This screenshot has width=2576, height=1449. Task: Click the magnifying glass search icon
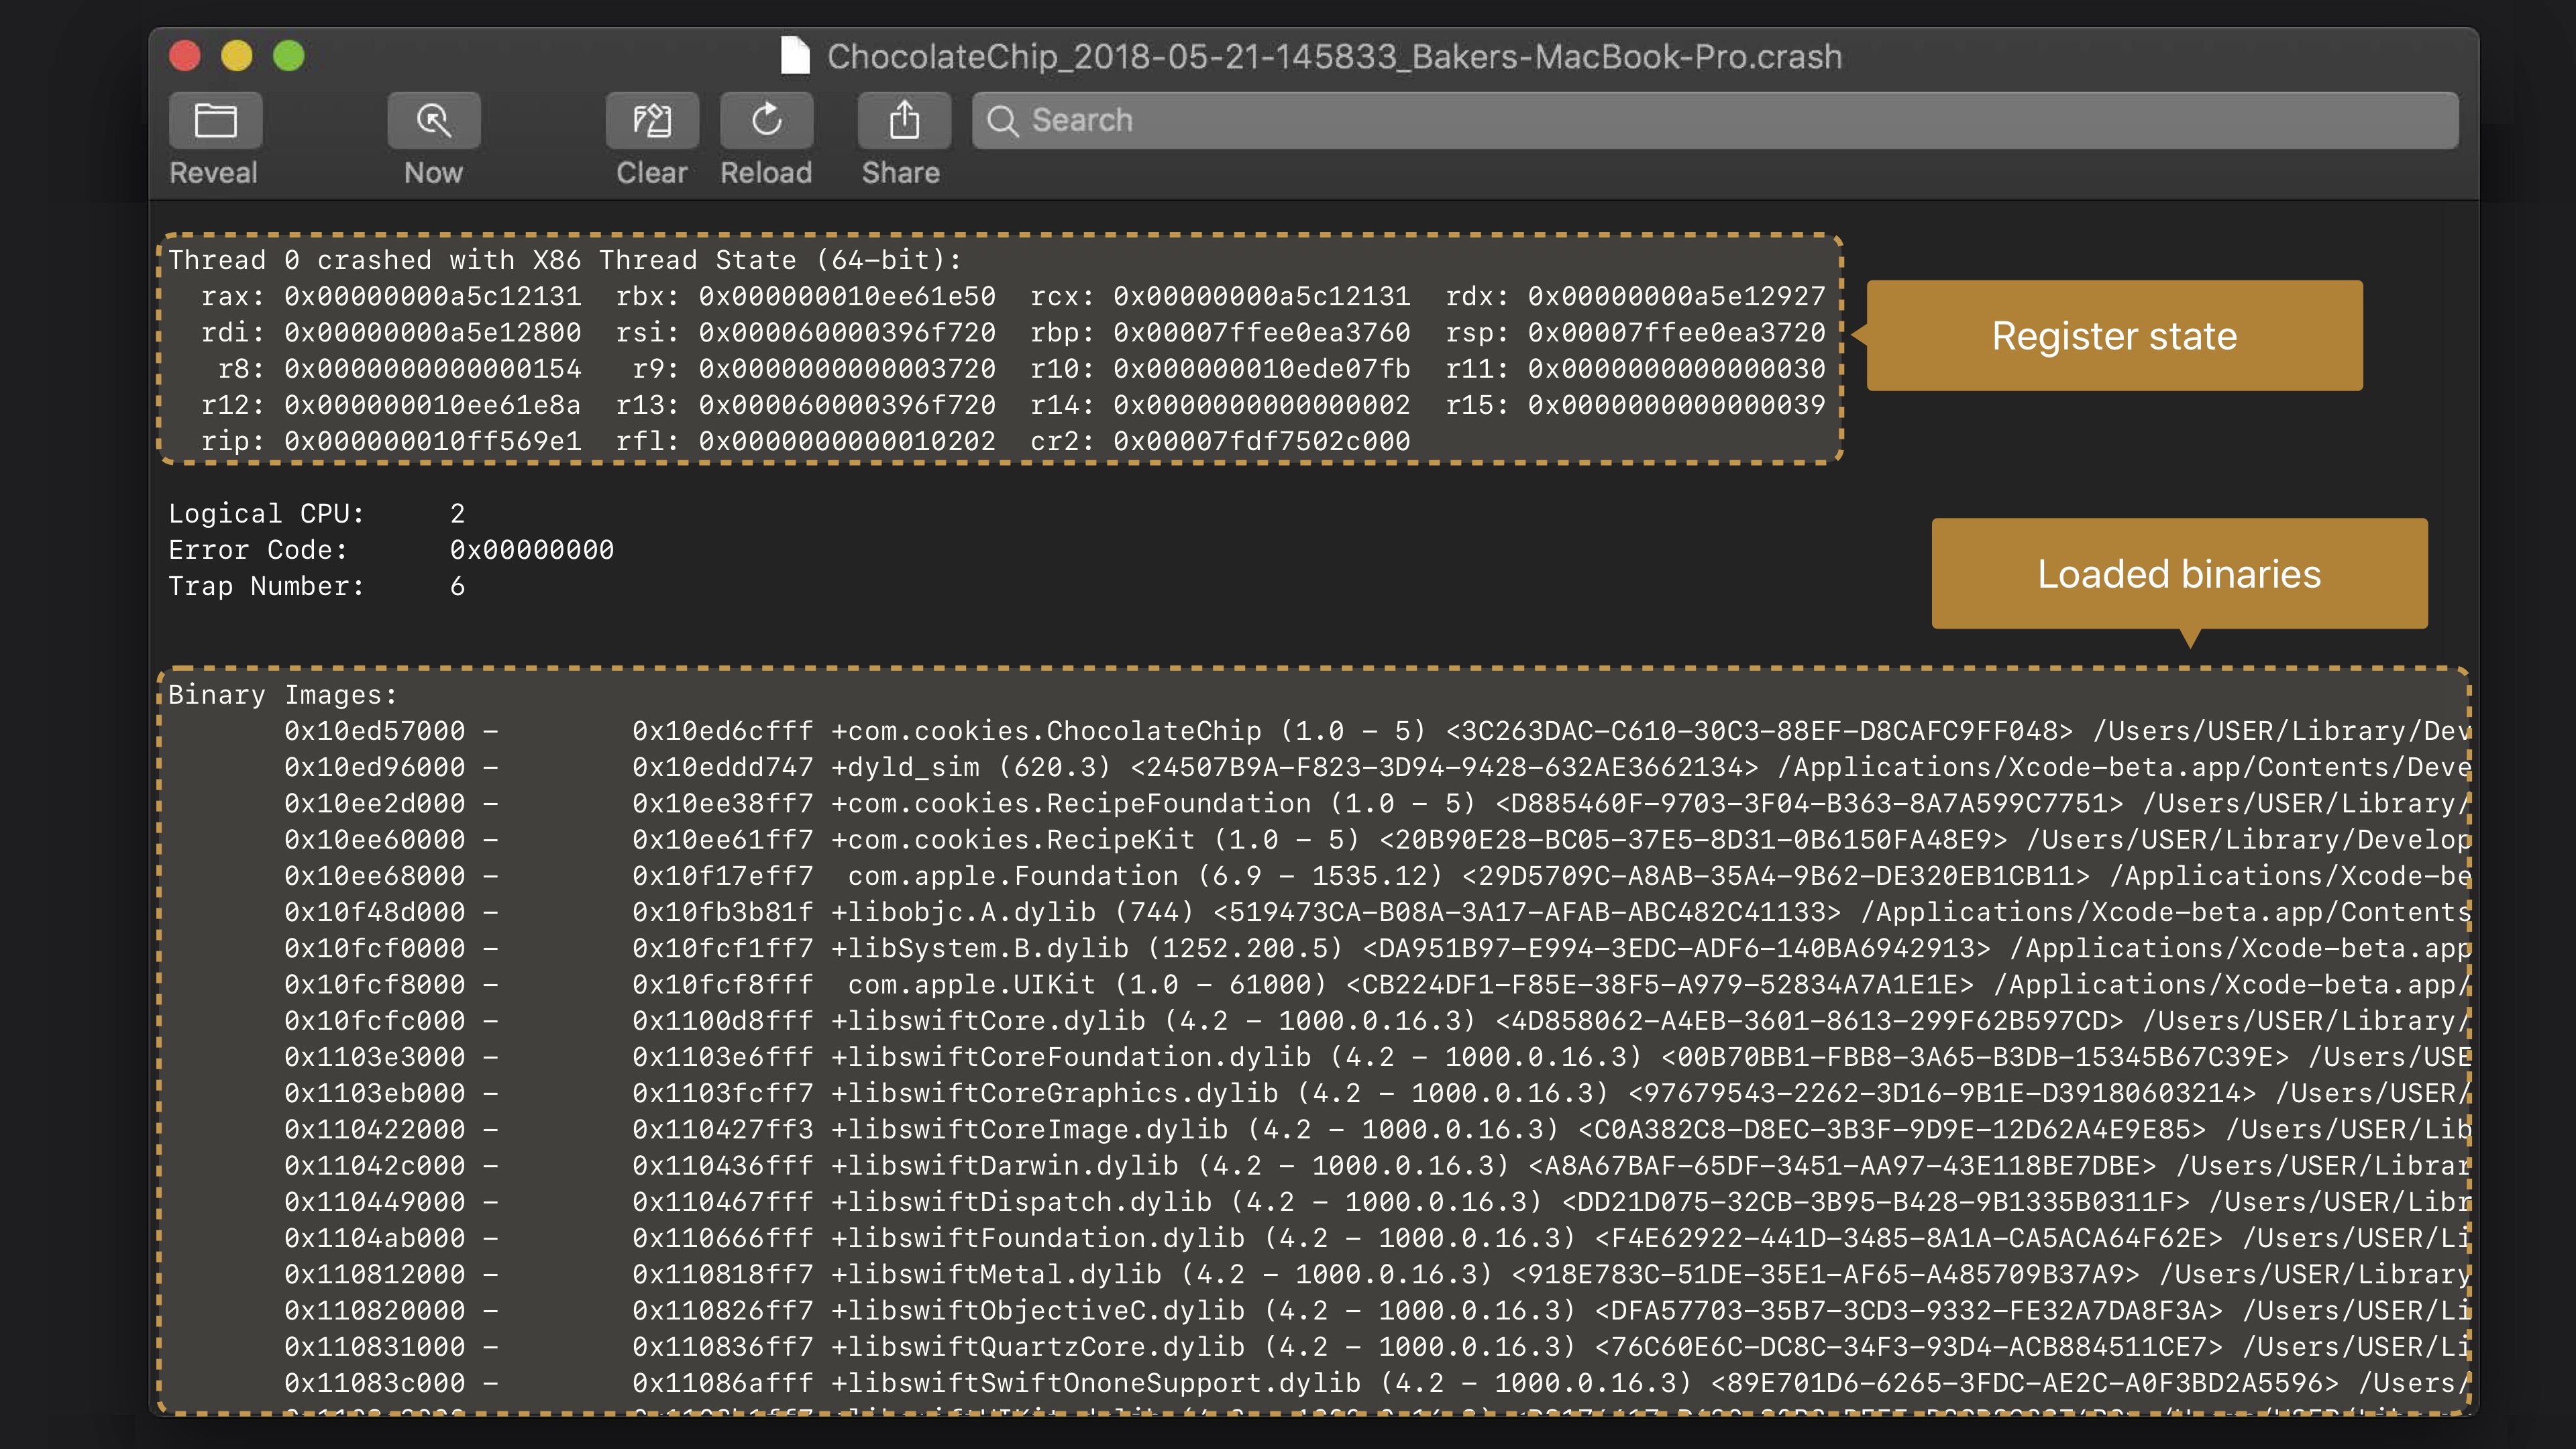coord(1002,121)
